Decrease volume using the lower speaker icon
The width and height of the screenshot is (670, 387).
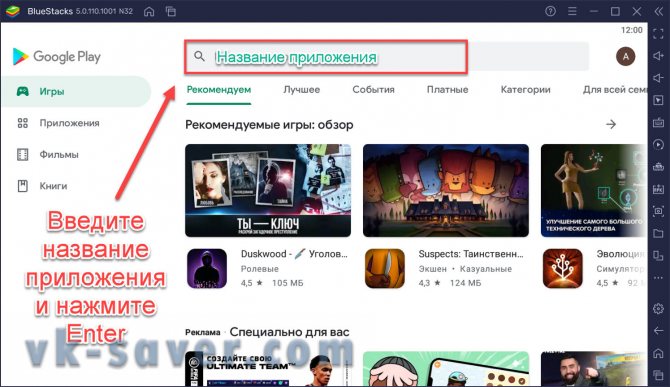[658, 78]
